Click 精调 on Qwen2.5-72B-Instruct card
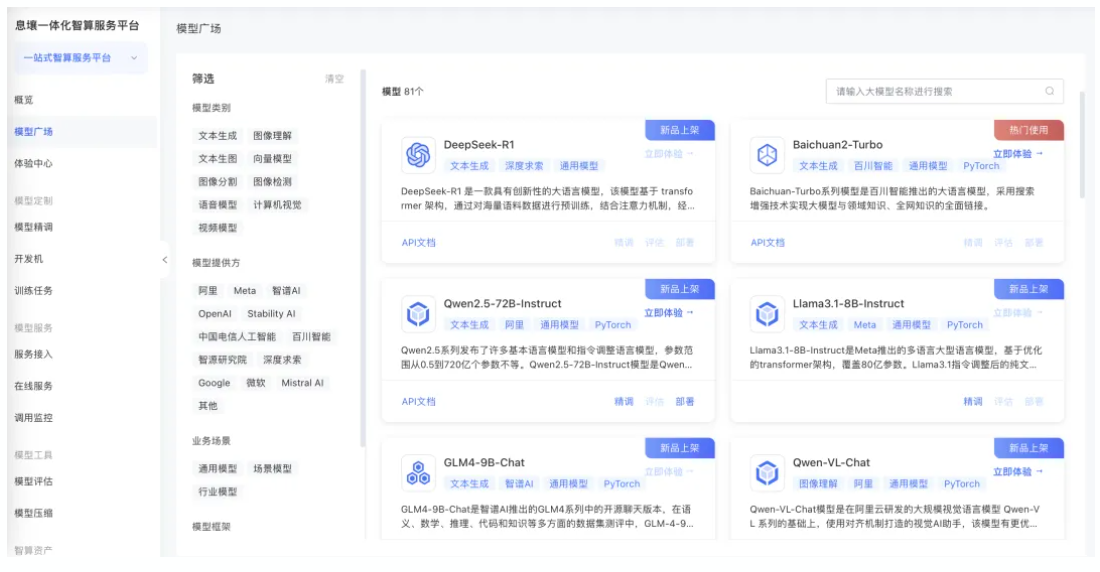The width and height of the screenshot is (1100, 572). [624, 402]
